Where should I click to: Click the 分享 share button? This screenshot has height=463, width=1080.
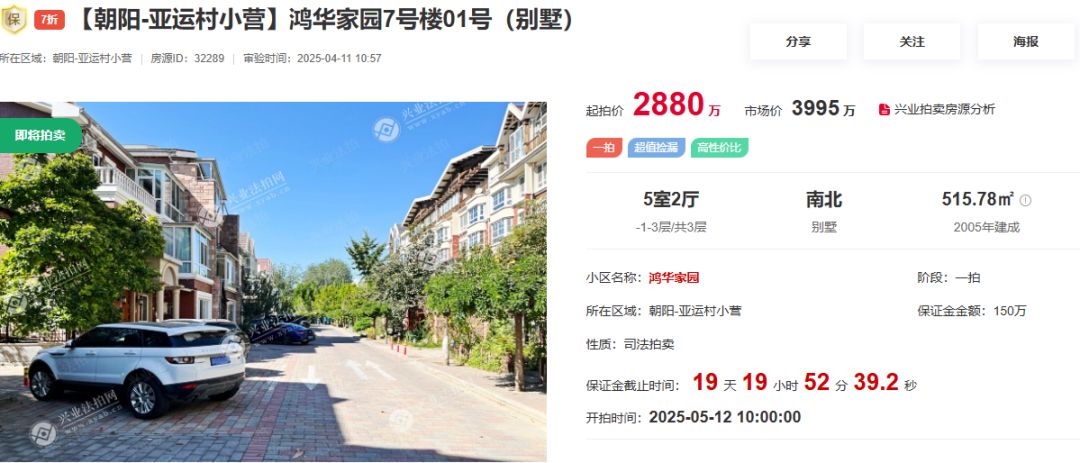tap(798, 41)
